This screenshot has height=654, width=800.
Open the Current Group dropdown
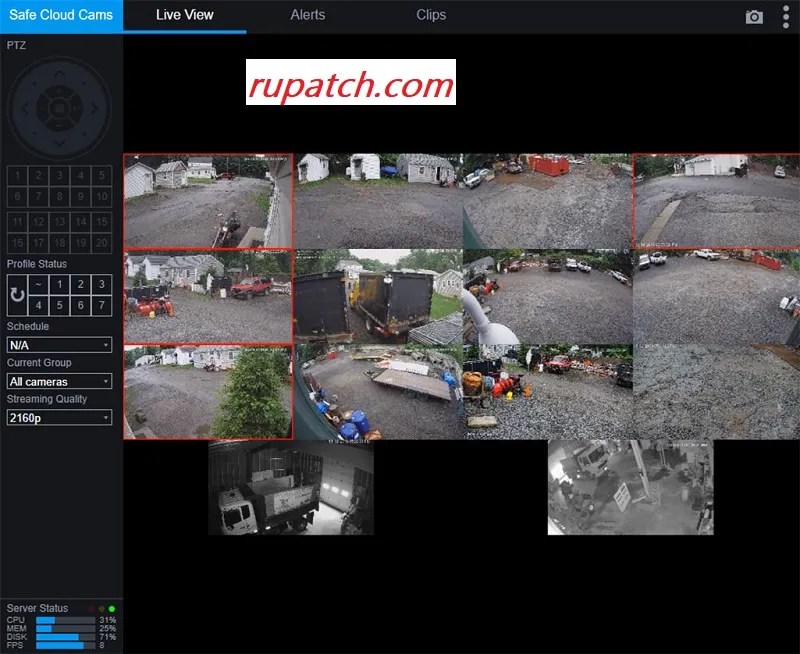pos(57,381)
